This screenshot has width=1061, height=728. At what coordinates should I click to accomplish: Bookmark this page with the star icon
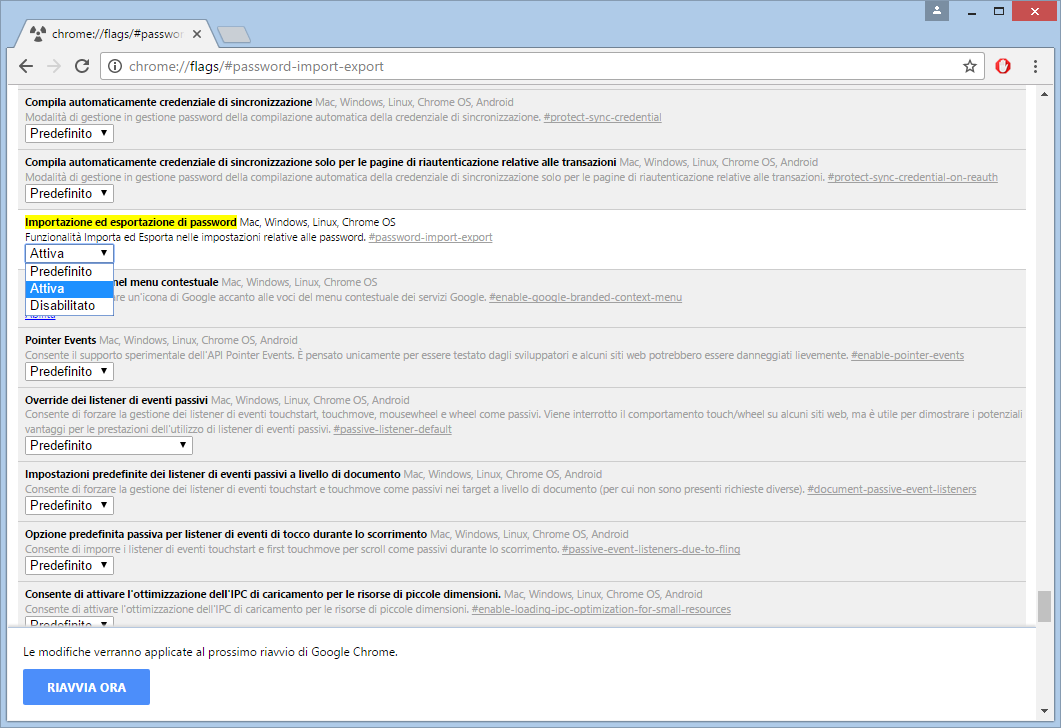coord(969,66)
